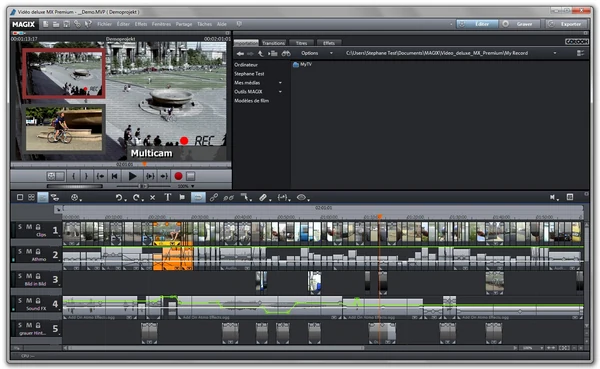Switch to the Transitions tab
The width and height of the screenshot is (600, 369).
point(273,43)
